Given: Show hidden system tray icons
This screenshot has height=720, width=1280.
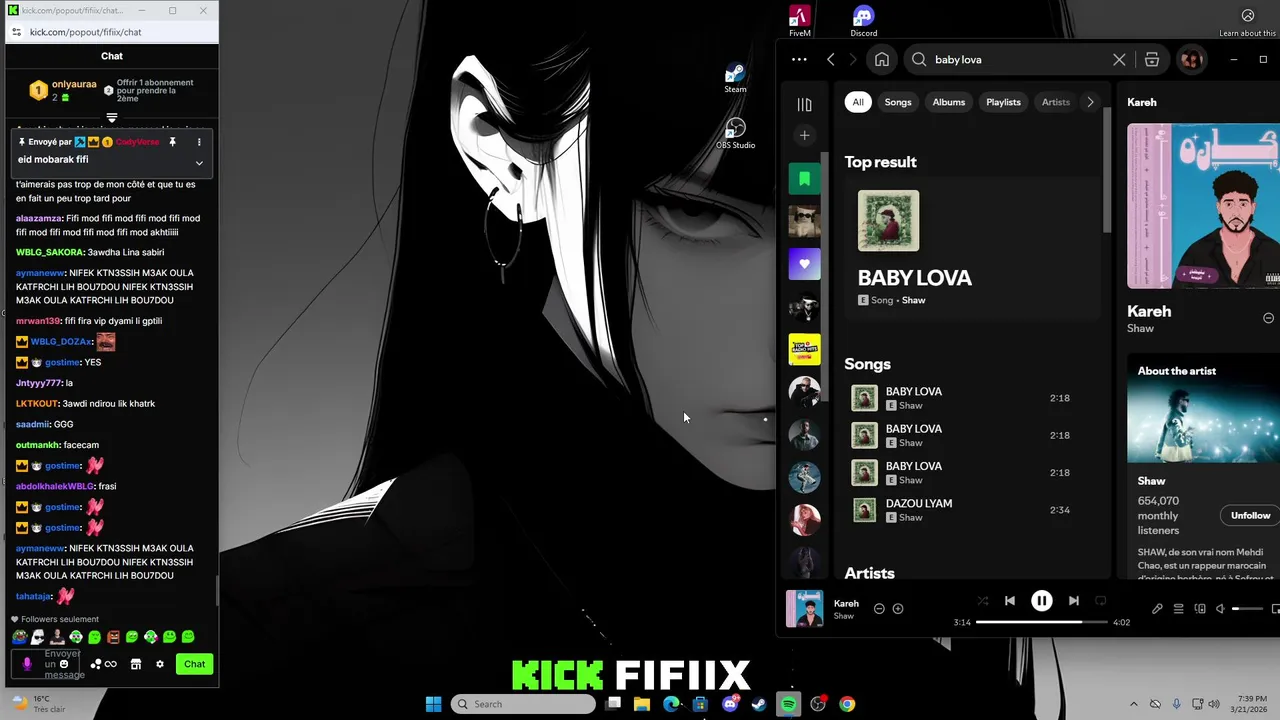Looking at the screenshot, I should [1133, 704].
